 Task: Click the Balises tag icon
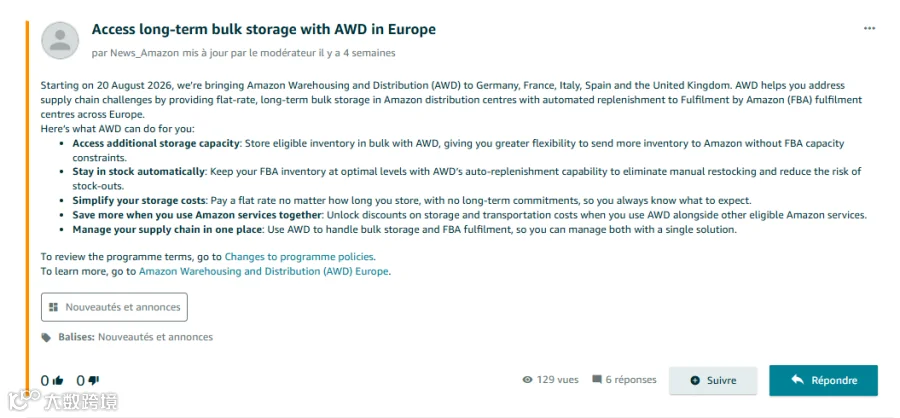point(46,337)
